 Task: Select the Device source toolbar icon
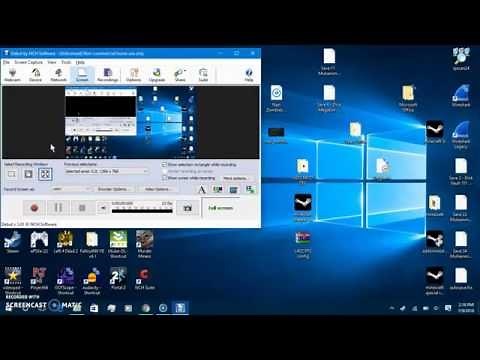[35, 75]
